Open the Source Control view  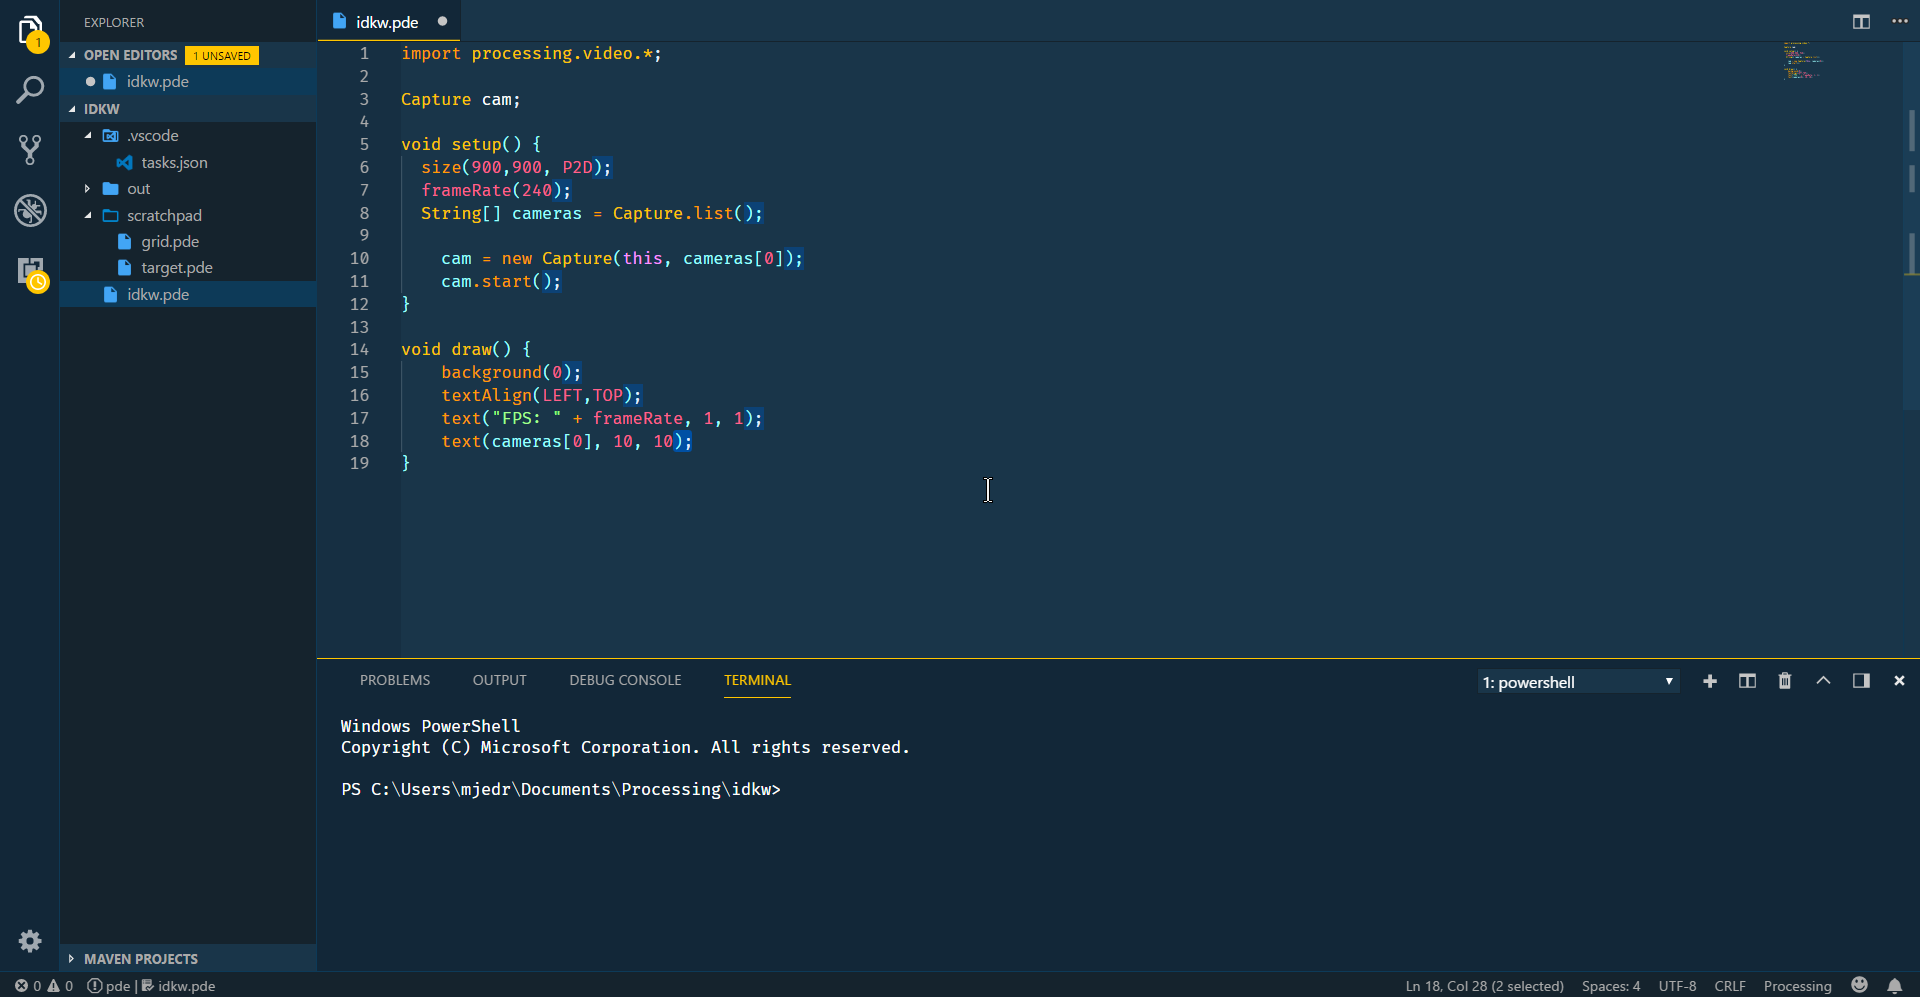[30, 150]
